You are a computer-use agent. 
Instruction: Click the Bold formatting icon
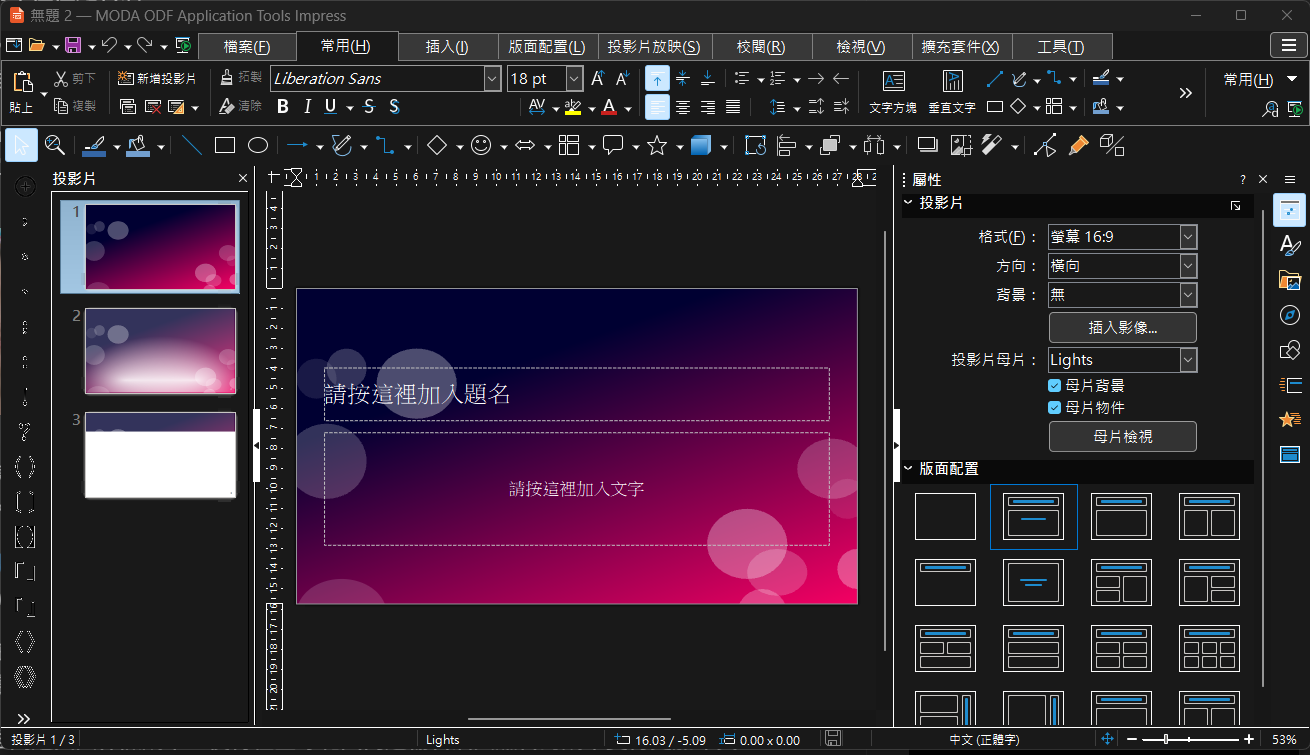tap(283, 107)
